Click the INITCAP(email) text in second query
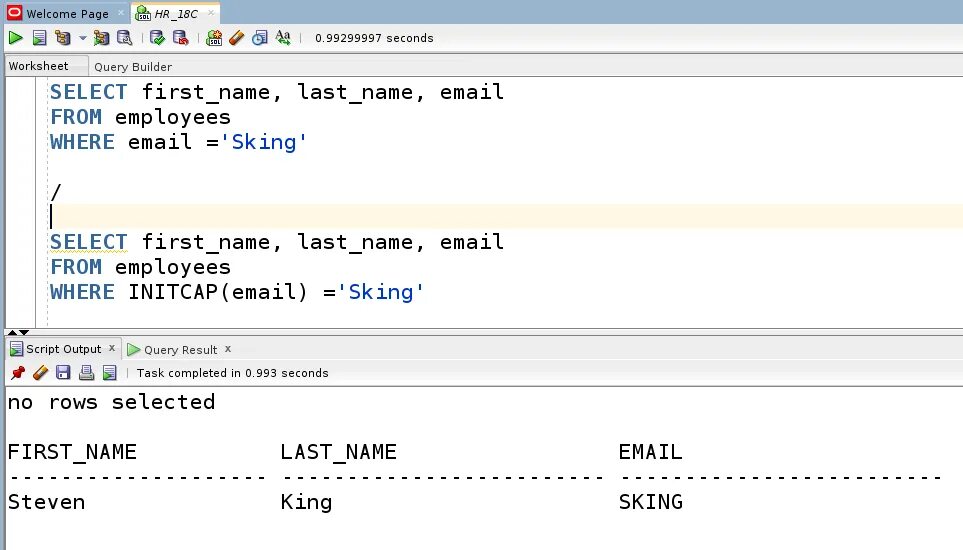This screenshot has height=550, width=963. click(x=217, y=292)
